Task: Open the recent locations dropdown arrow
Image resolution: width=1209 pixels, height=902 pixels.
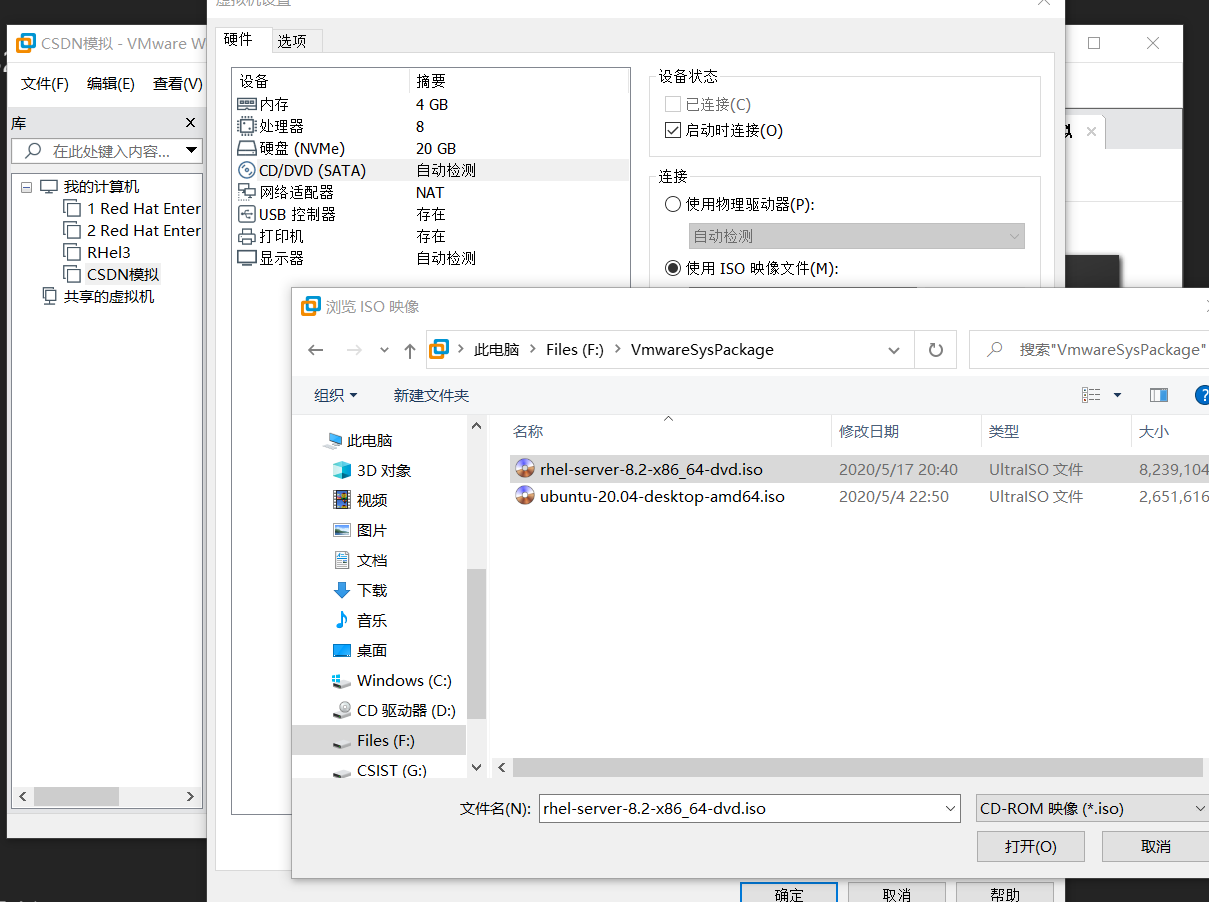Action: [384, 350]
